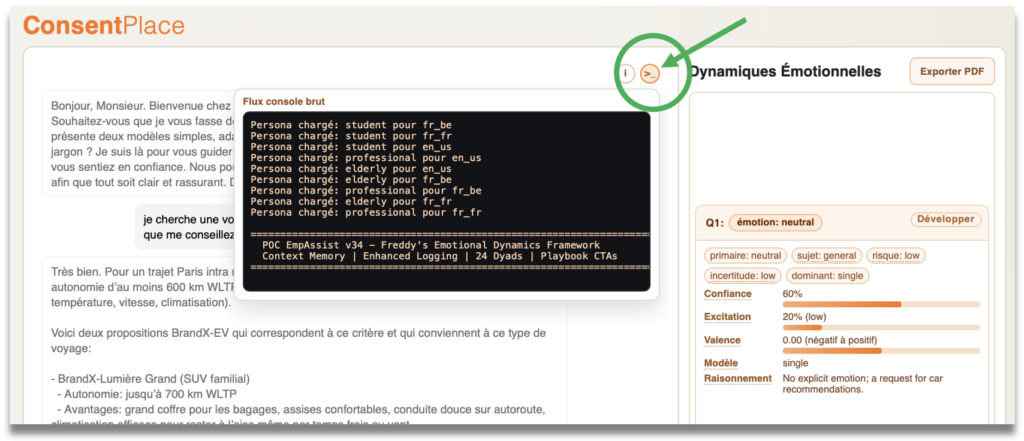Click the Valence progress bar

[881, 350]
